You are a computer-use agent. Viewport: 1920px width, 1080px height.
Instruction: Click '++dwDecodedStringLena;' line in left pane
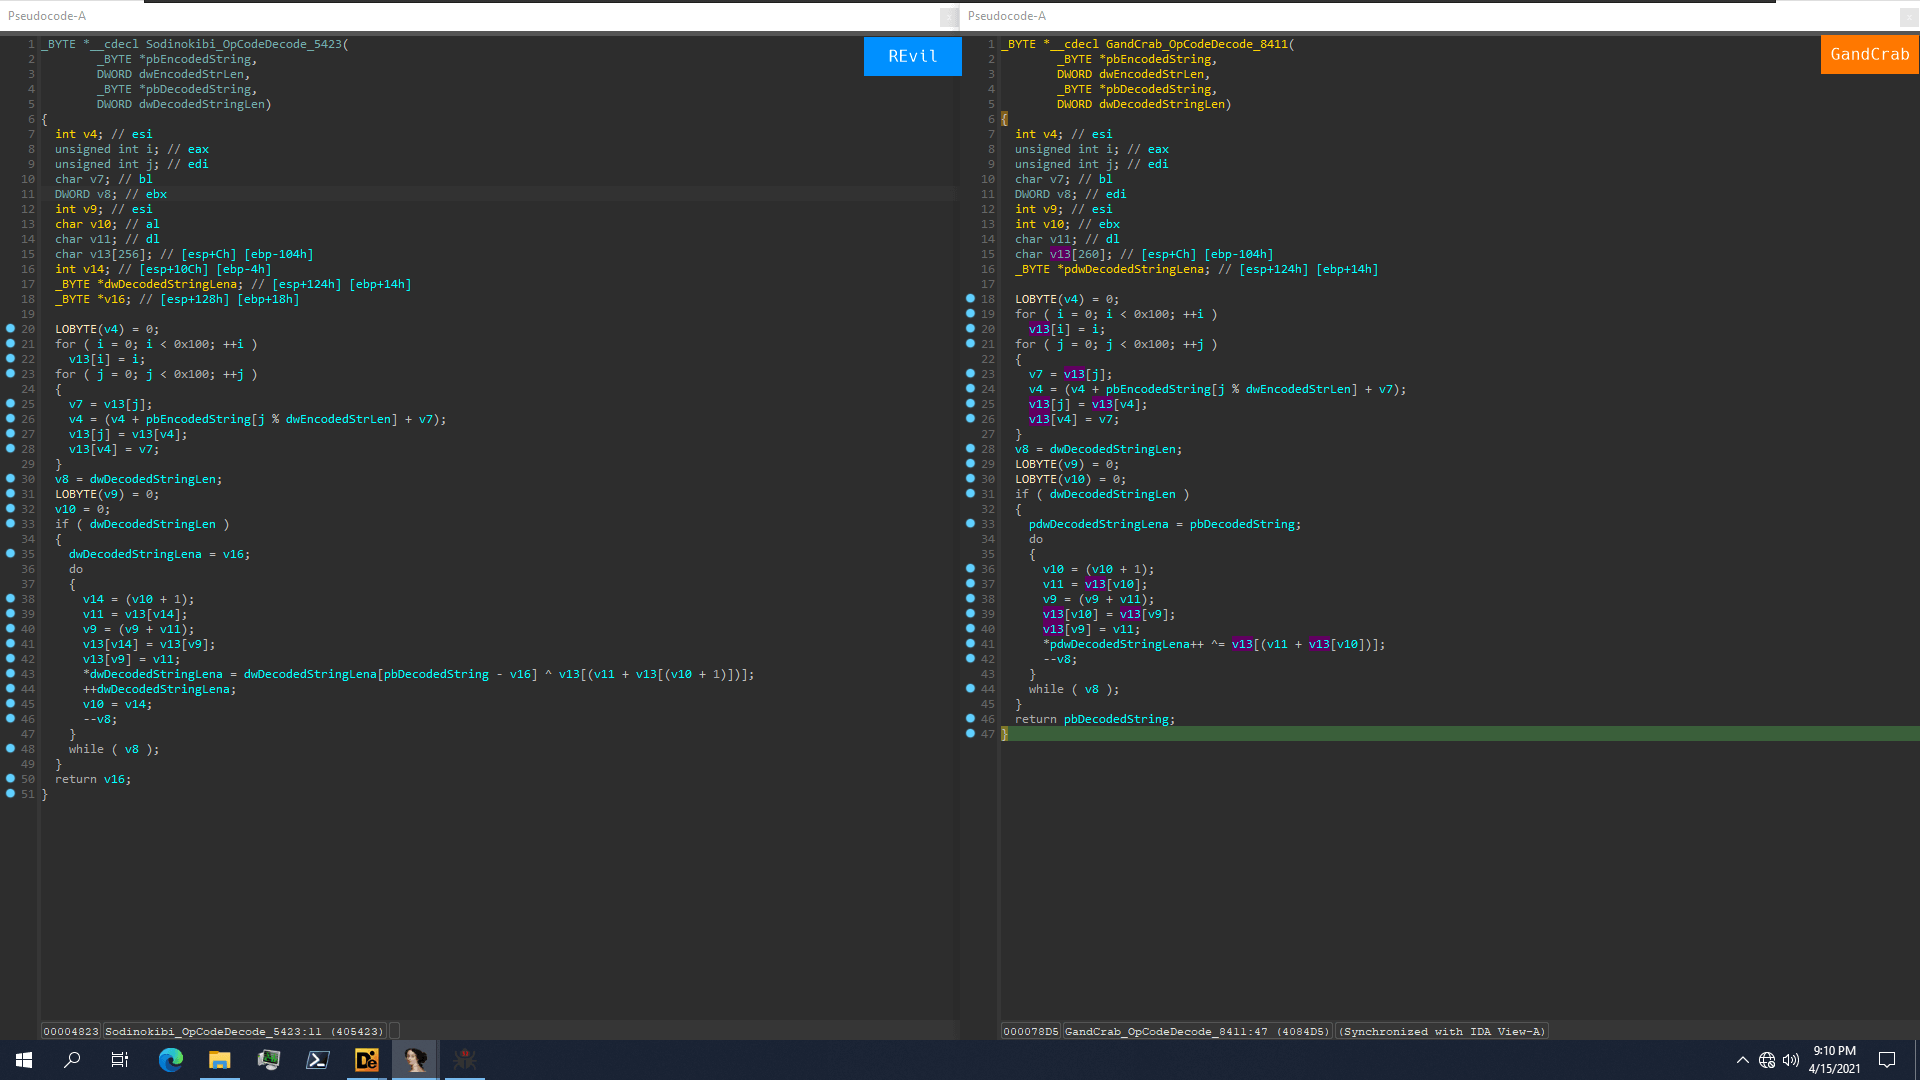[160, 689]
